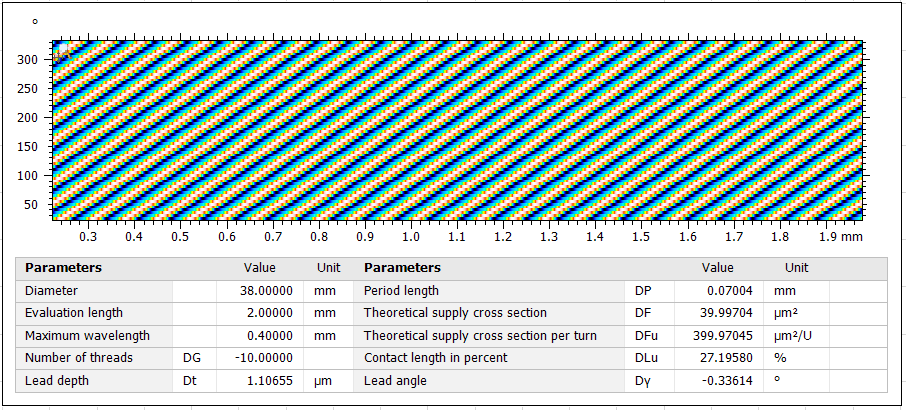
Task: Click the right Parameters column header
Action: (x=402, y=268)
